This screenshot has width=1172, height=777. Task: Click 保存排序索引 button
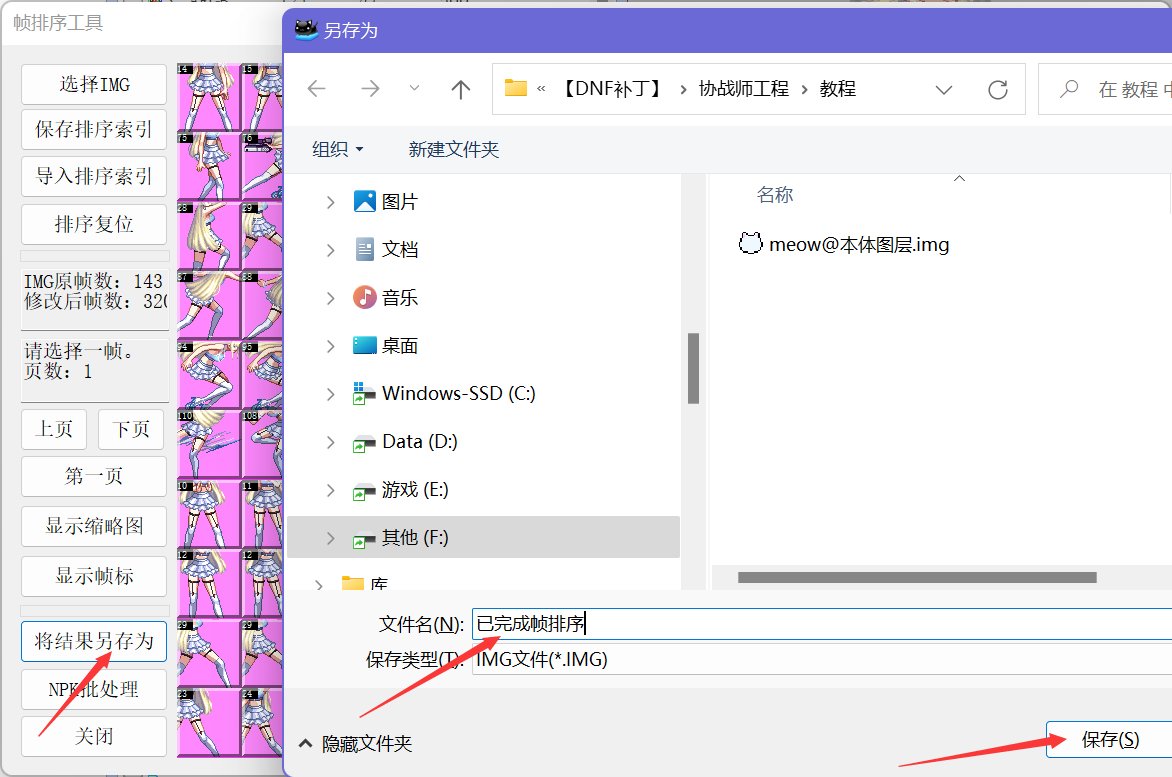[94, 130]
